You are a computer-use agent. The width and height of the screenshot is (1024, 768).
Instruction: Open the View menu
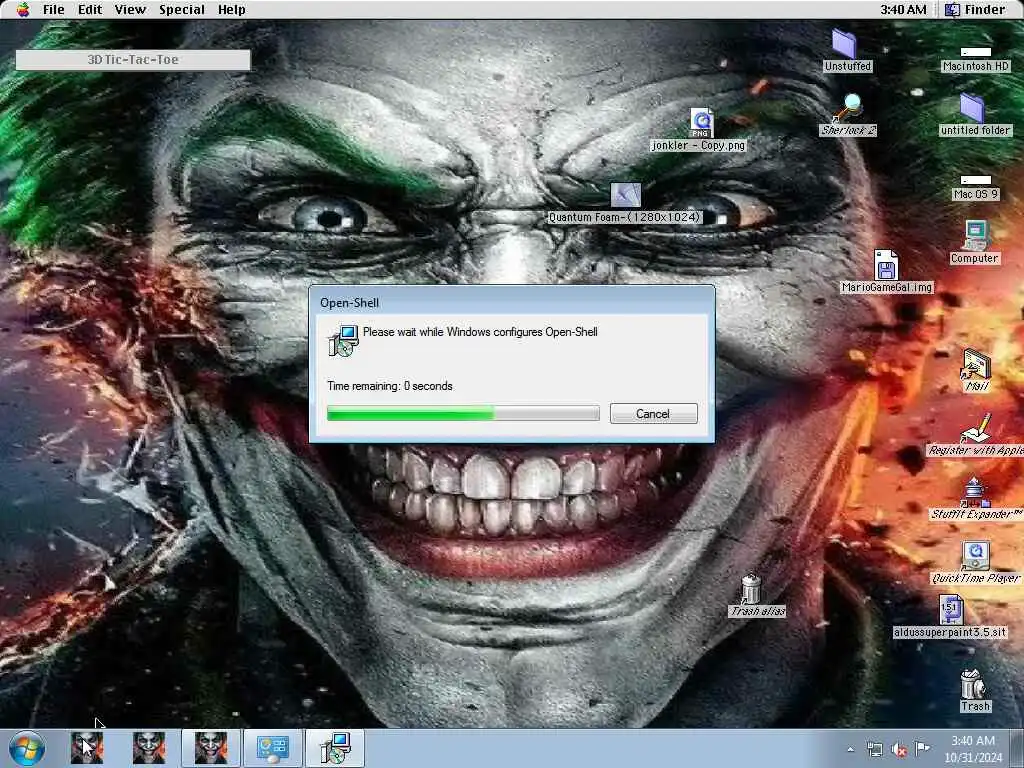pyautogui.click(x=130, y=9)
